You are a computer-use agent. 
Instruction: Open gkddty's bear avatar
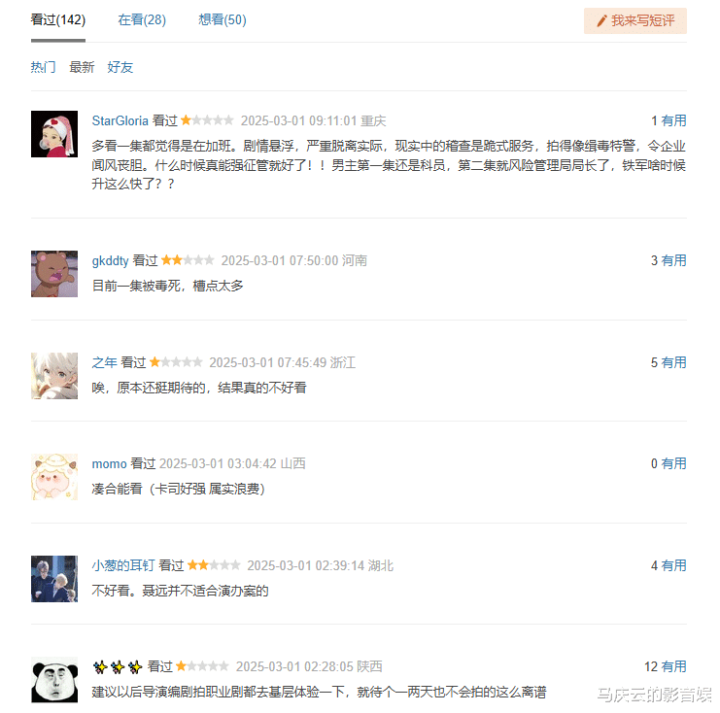(x=54, y=274)
